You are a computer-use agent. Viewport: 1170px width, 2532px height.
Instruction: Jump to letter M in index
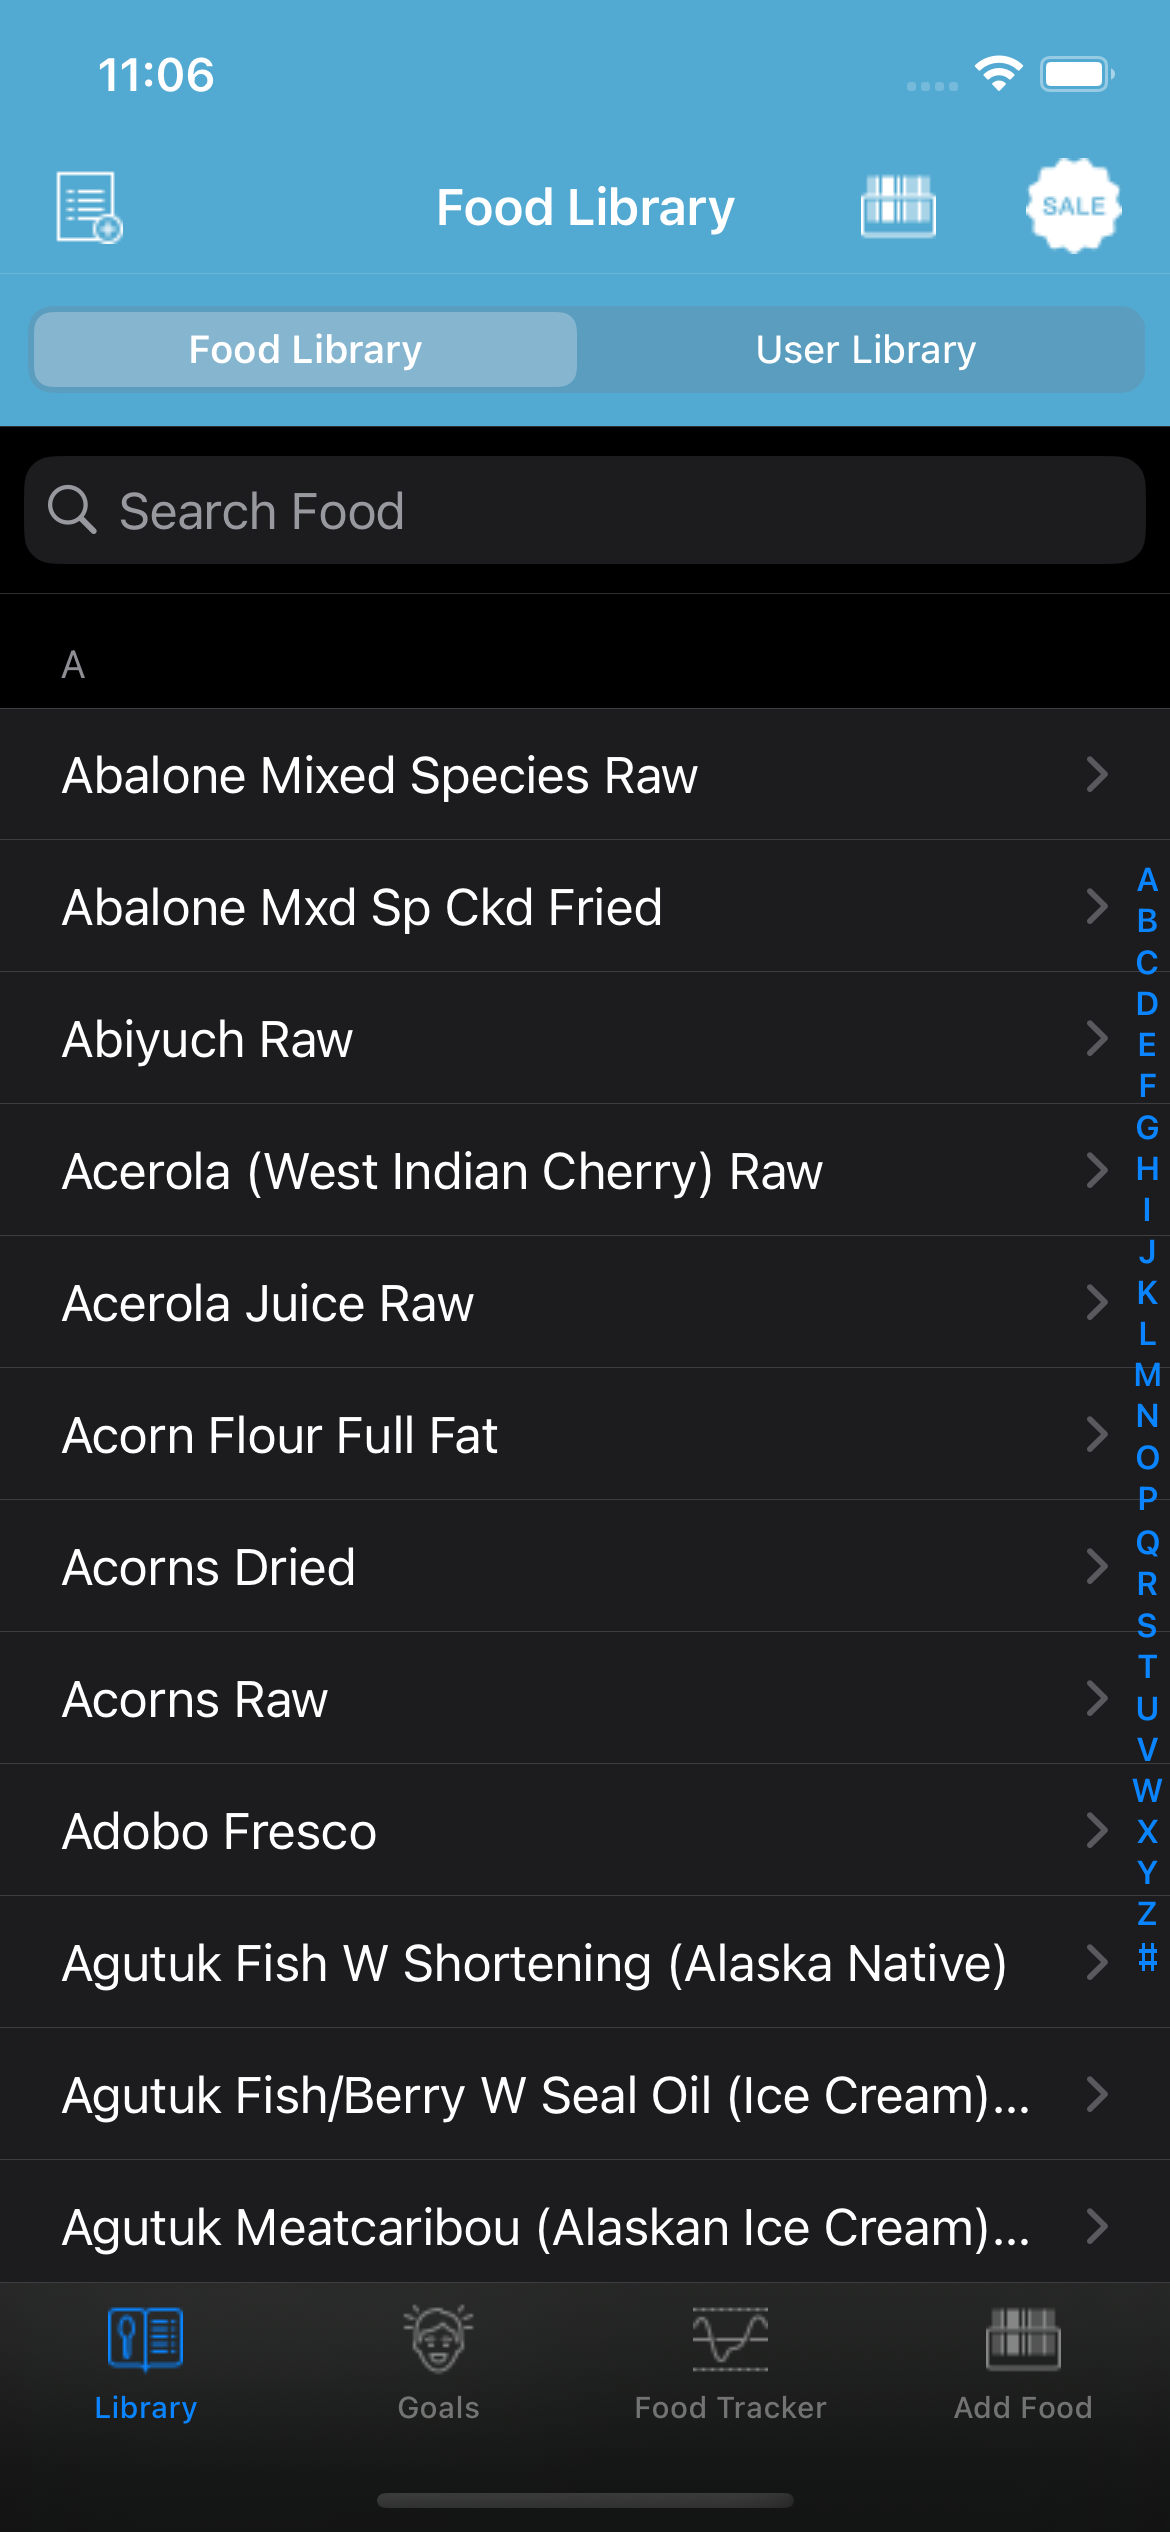click(x=1147, y=1375)
